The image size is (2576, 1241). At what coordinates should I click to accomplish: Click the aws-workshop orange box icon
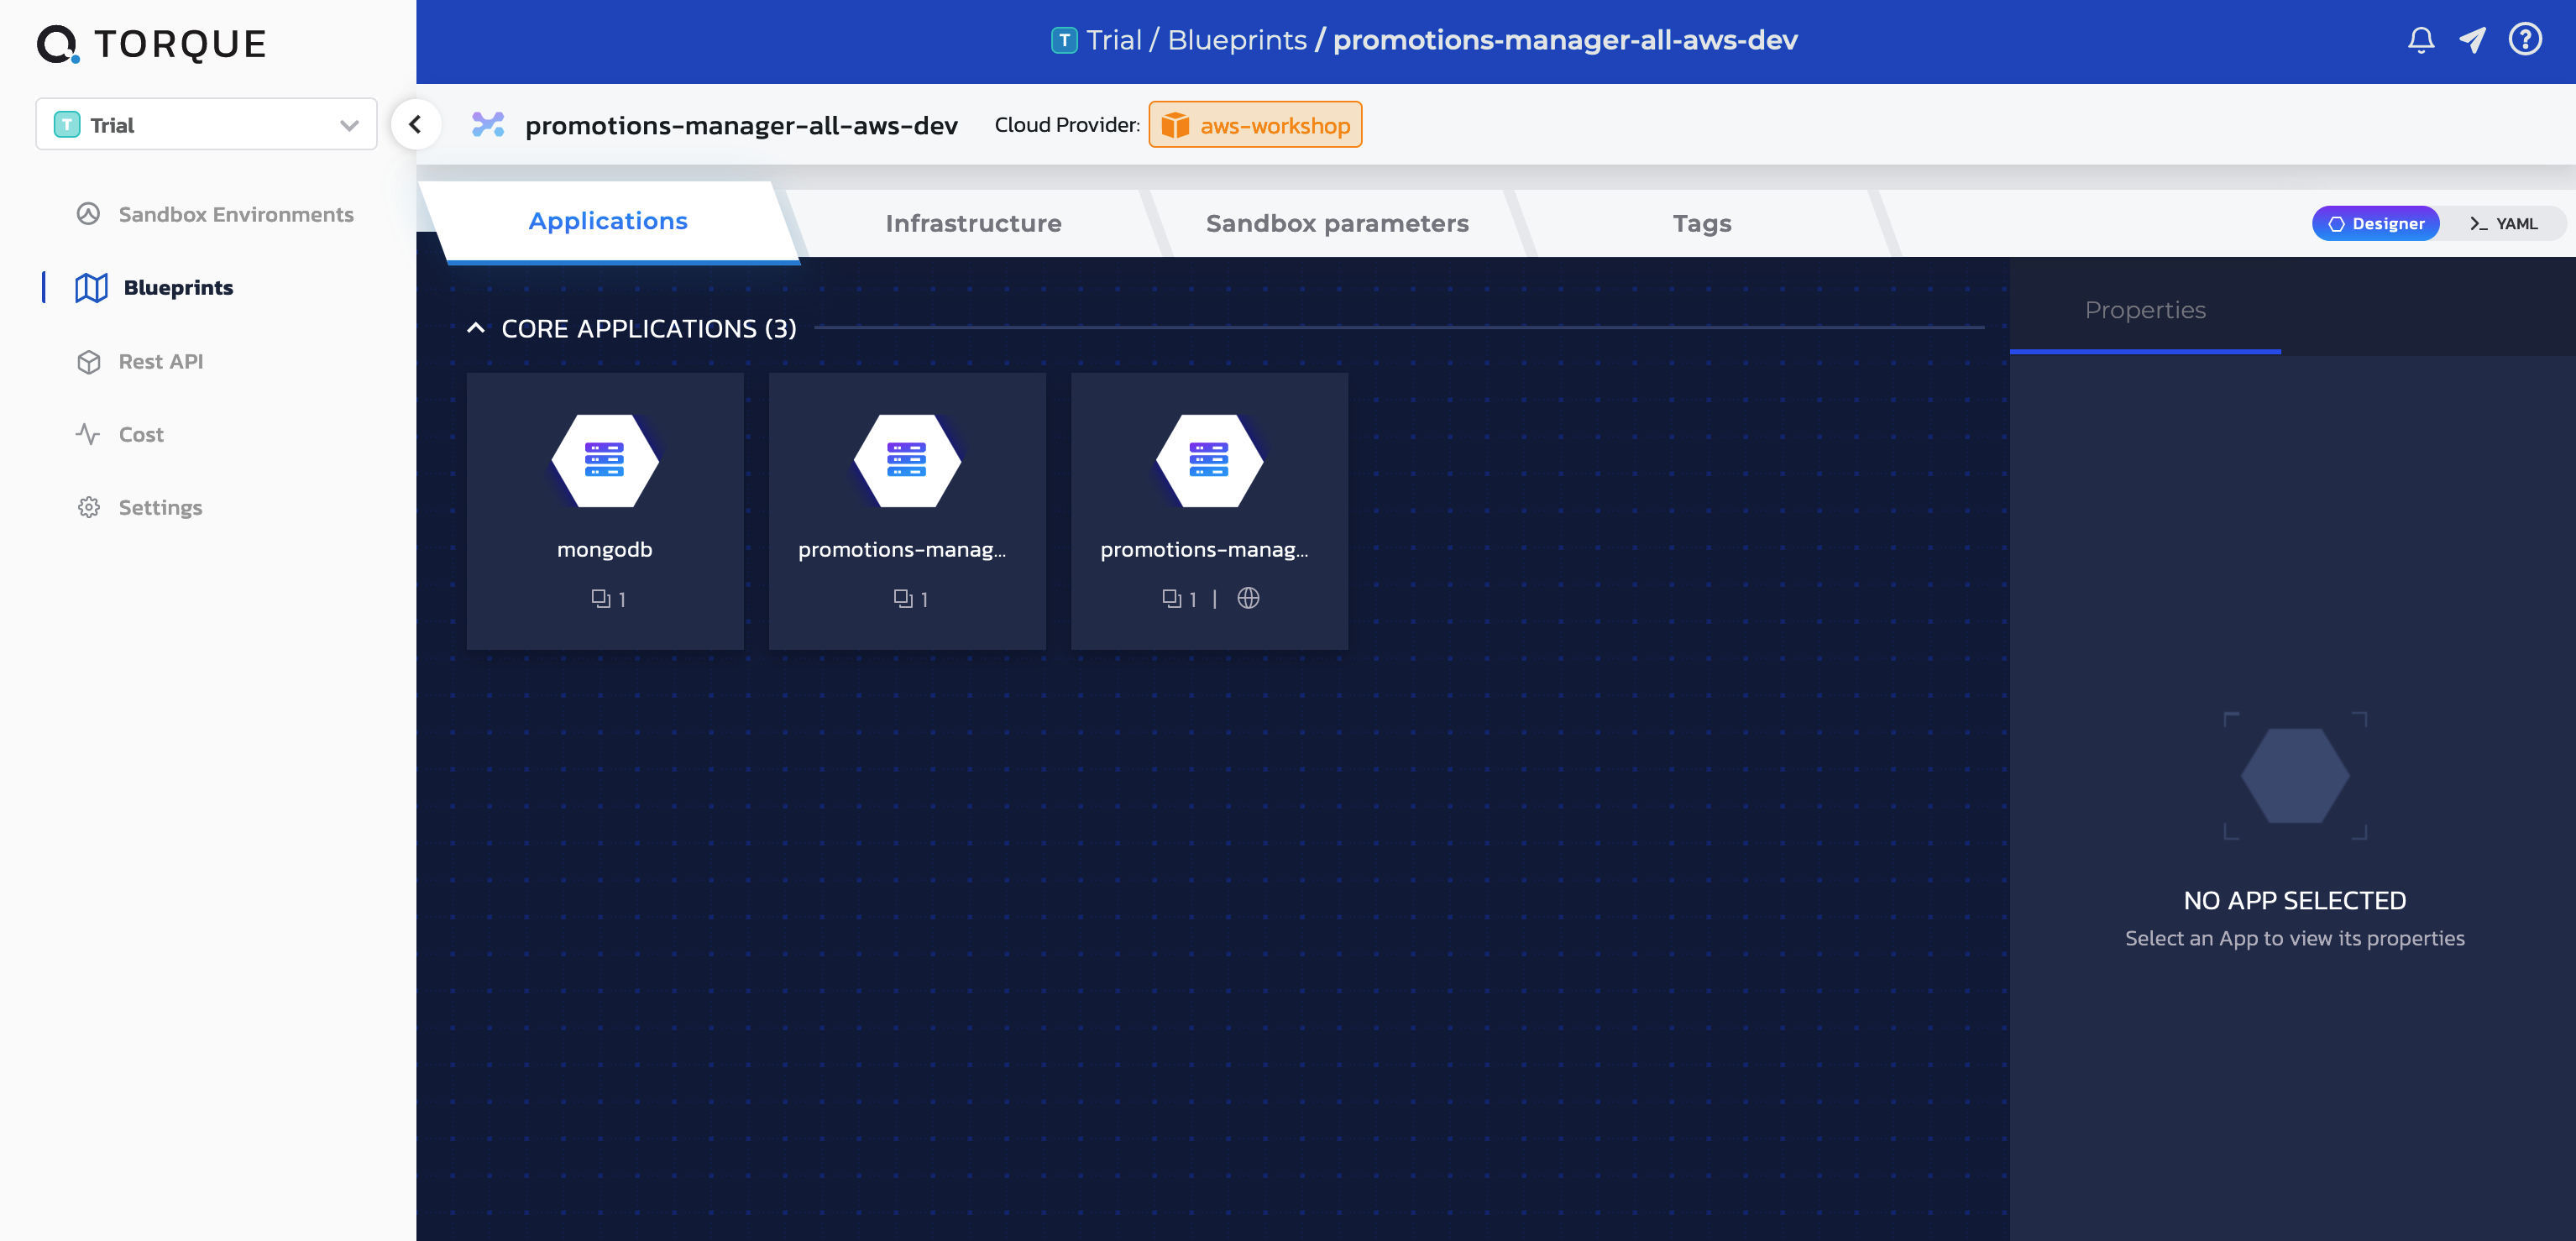point(1175,125)
